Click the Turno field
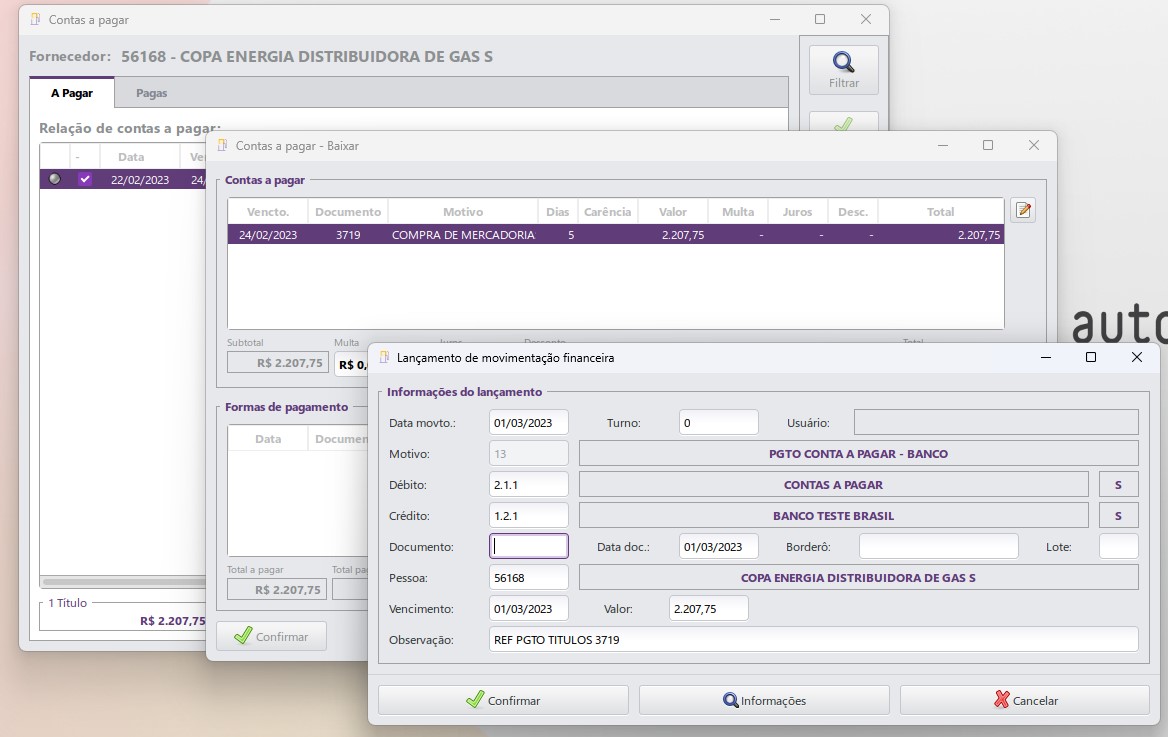Screen dimensions: 1168x737 tap(718, 422)
